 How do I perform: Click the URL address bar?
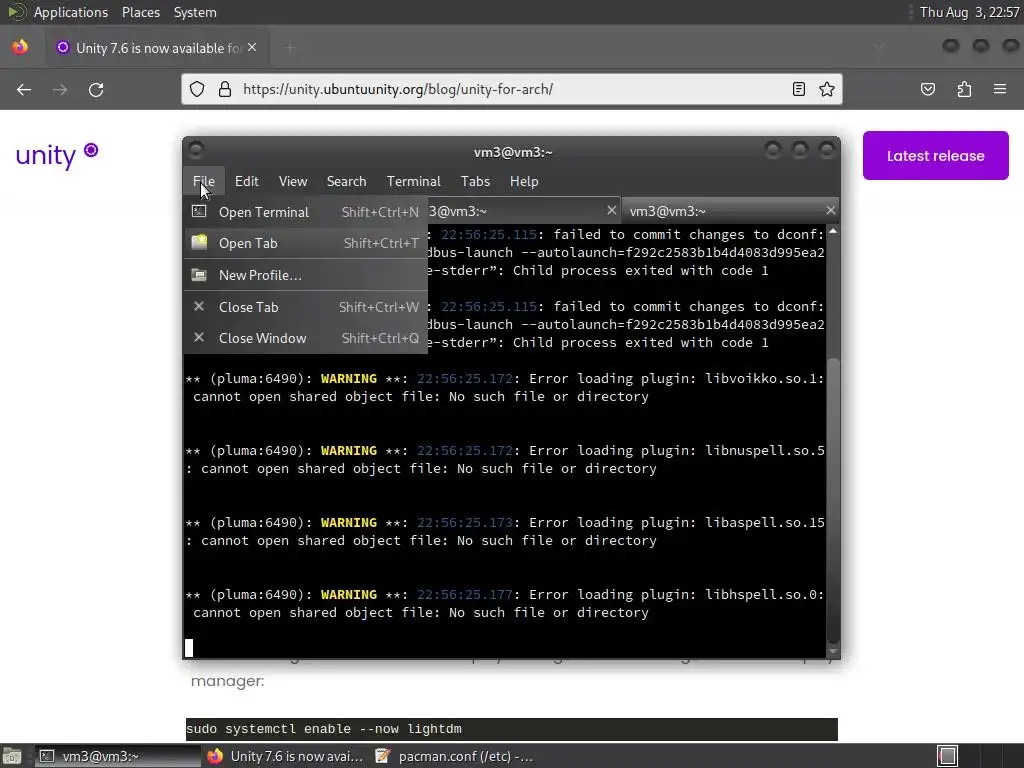(511, 89)
